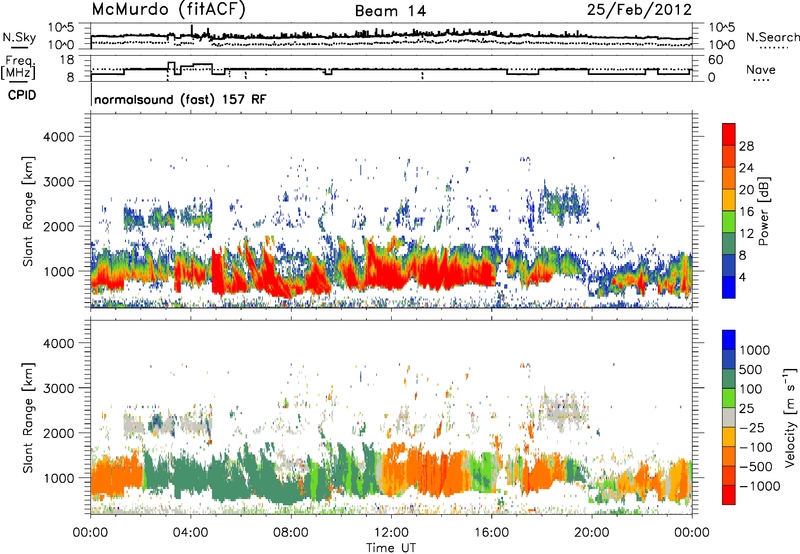This screenshot has height=554, width=800.
Task: Pick the yellow Power segment between 16 and 20
Action: click(729, 200)
